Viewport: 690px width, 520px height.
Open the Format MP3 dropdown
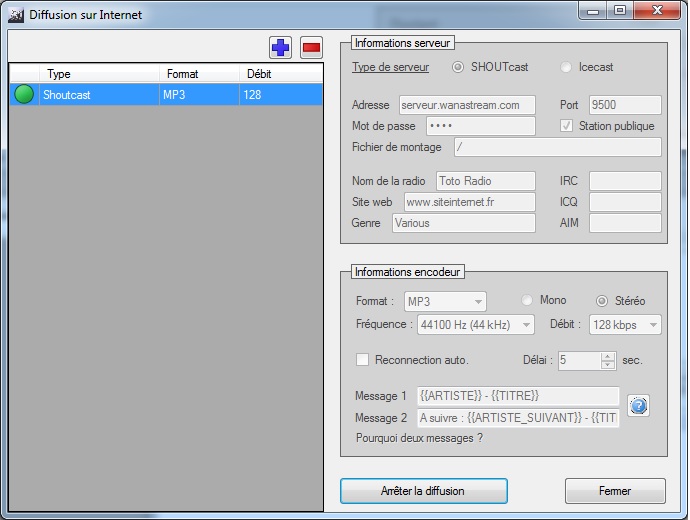coord(443,301)
